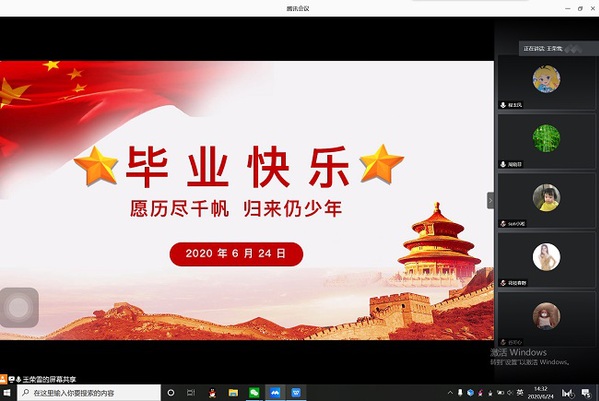Click the taskbar search input field
Image resolution: width=599 pixels, height=401 pixels.
pyautogui.click(x=89, y=393)
